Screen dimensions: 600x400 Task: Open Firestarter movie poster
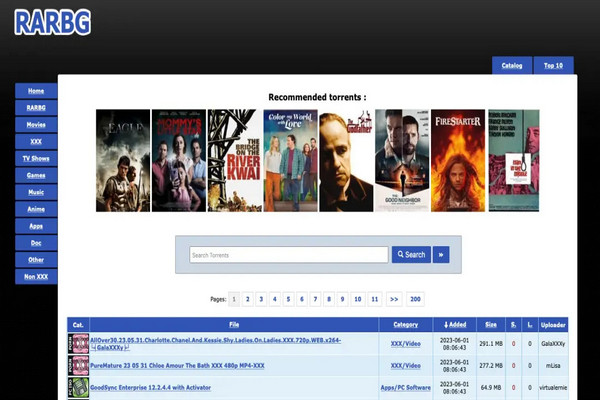458,160
